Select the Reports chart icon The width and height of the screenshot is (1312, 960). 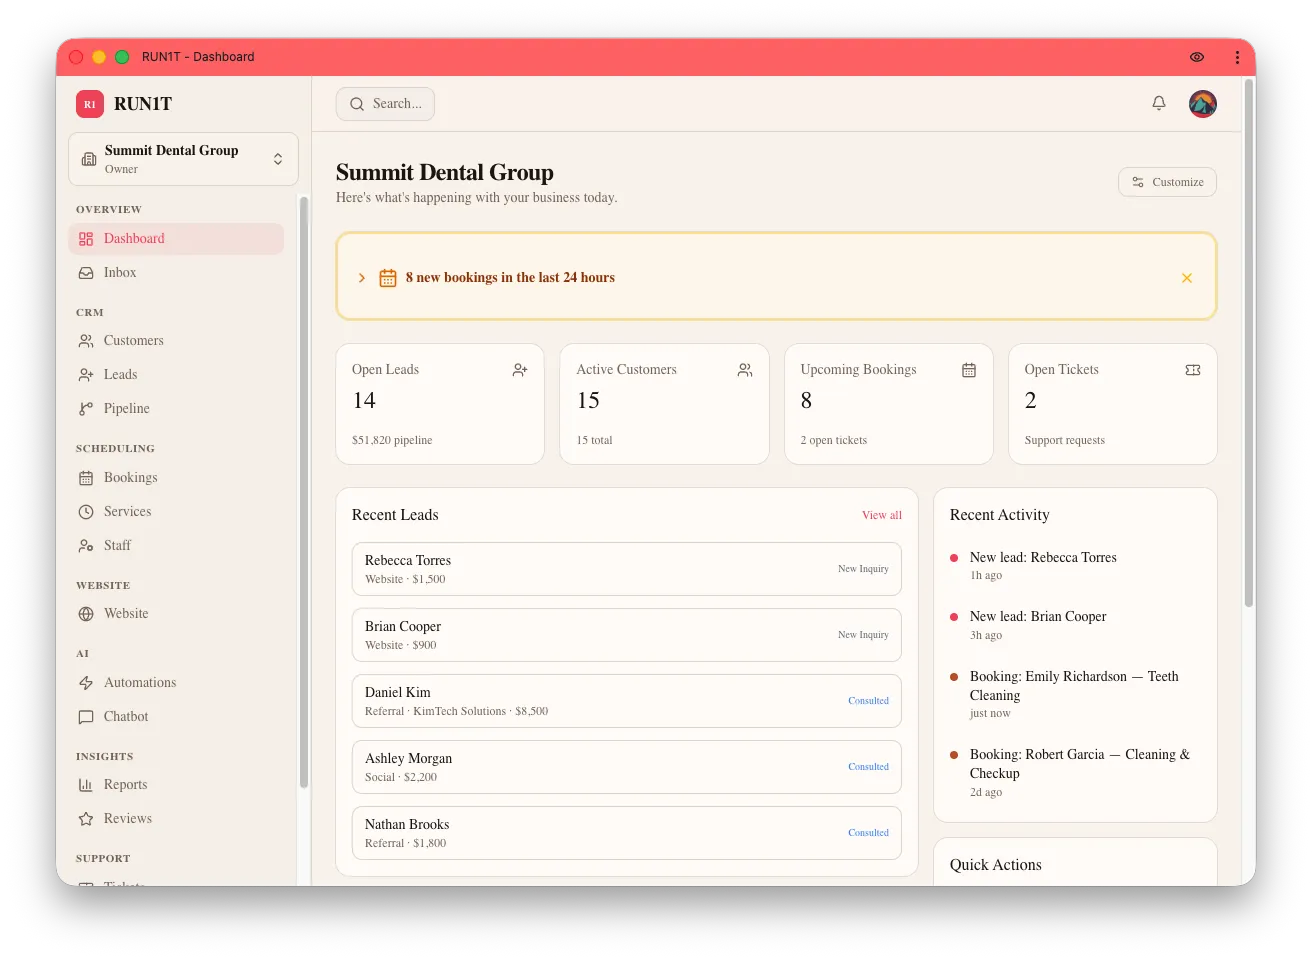85,784
